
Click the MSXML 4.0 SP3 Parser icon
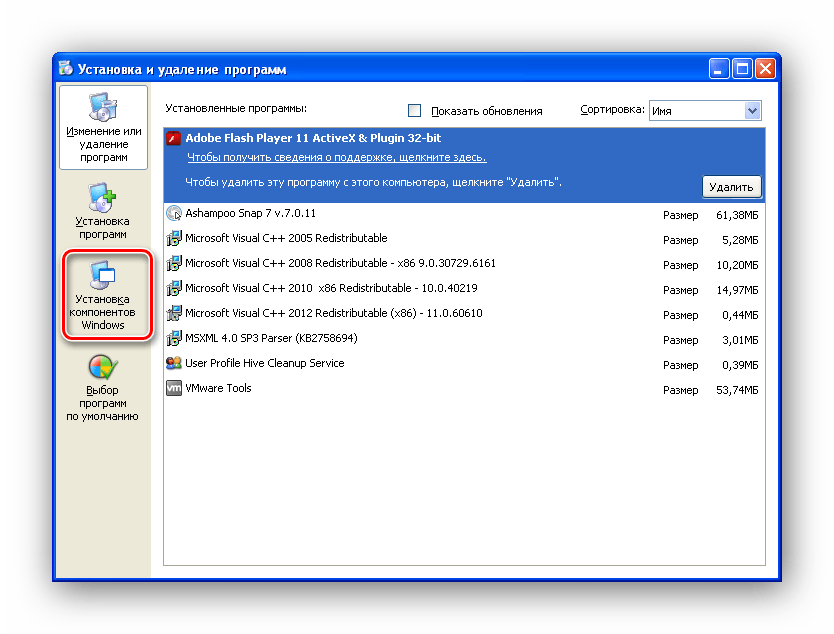coord(174,339)
